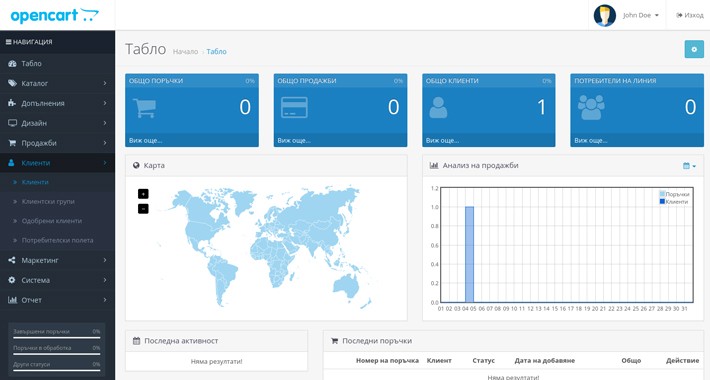
Task: Click the credit card icon in ОБЩО ПРОДАЖБИ tile
Action: tap(294, 108)
